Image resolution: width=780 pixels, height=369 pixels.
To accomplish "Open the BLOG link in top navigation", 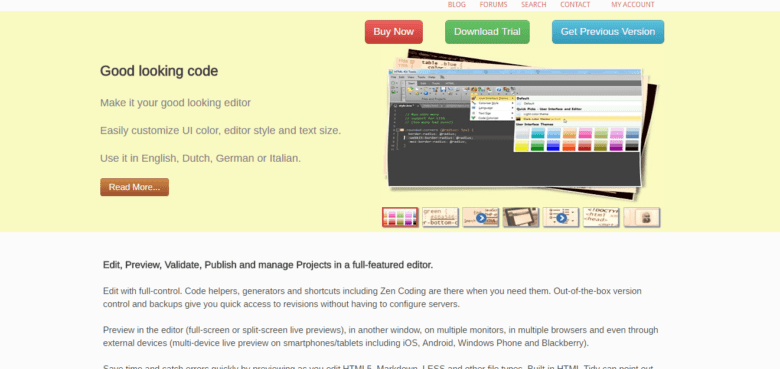I will [456, 4].
